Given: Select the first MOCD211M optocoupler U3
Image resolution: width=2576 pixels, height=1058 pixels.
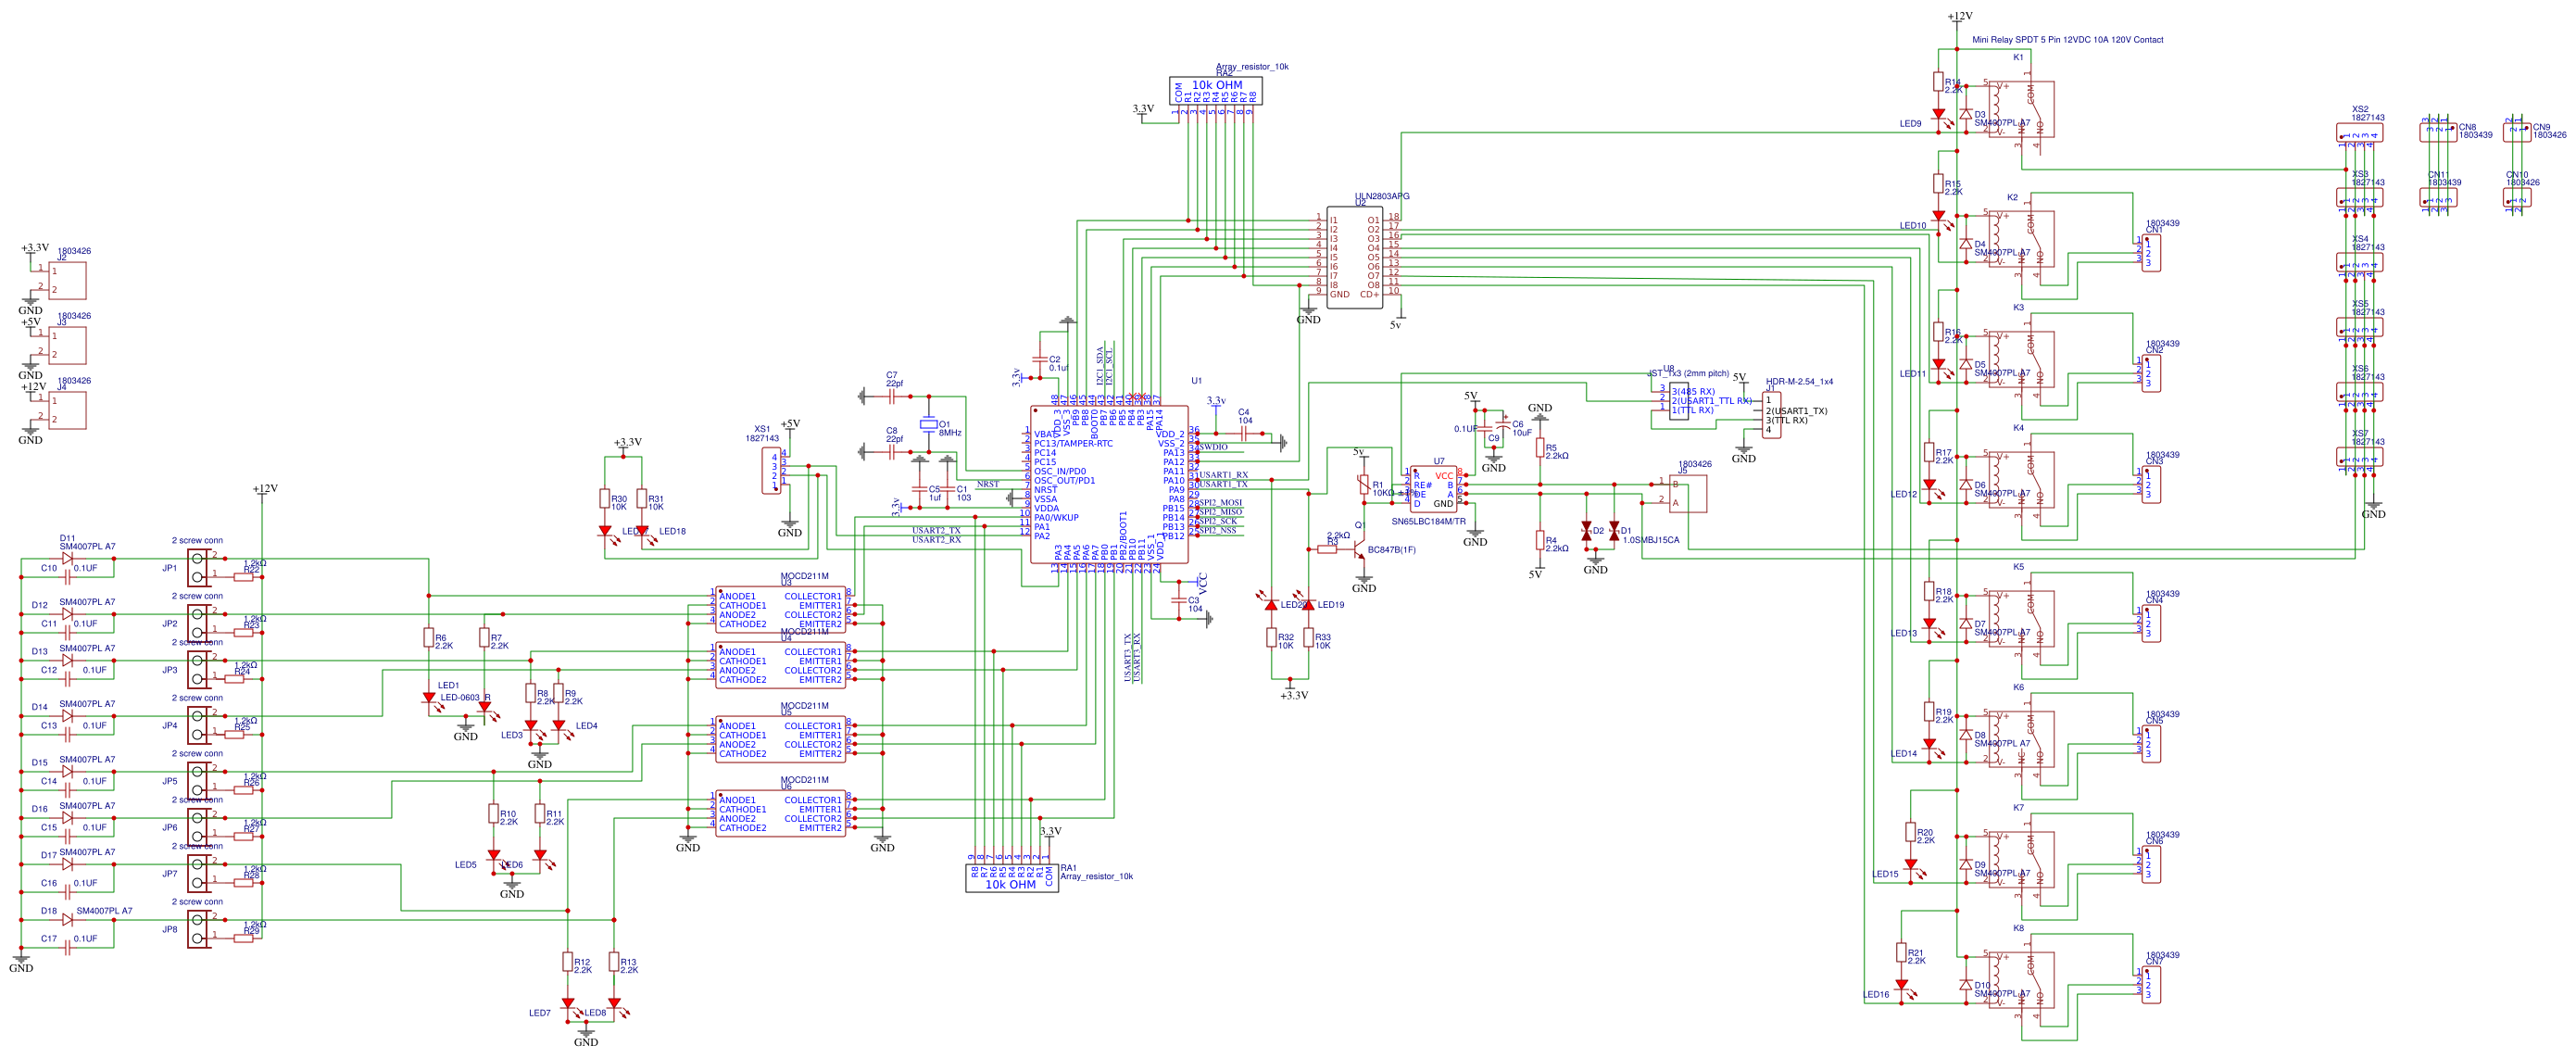Looking at the screenshot, I should tap(781, 609).
